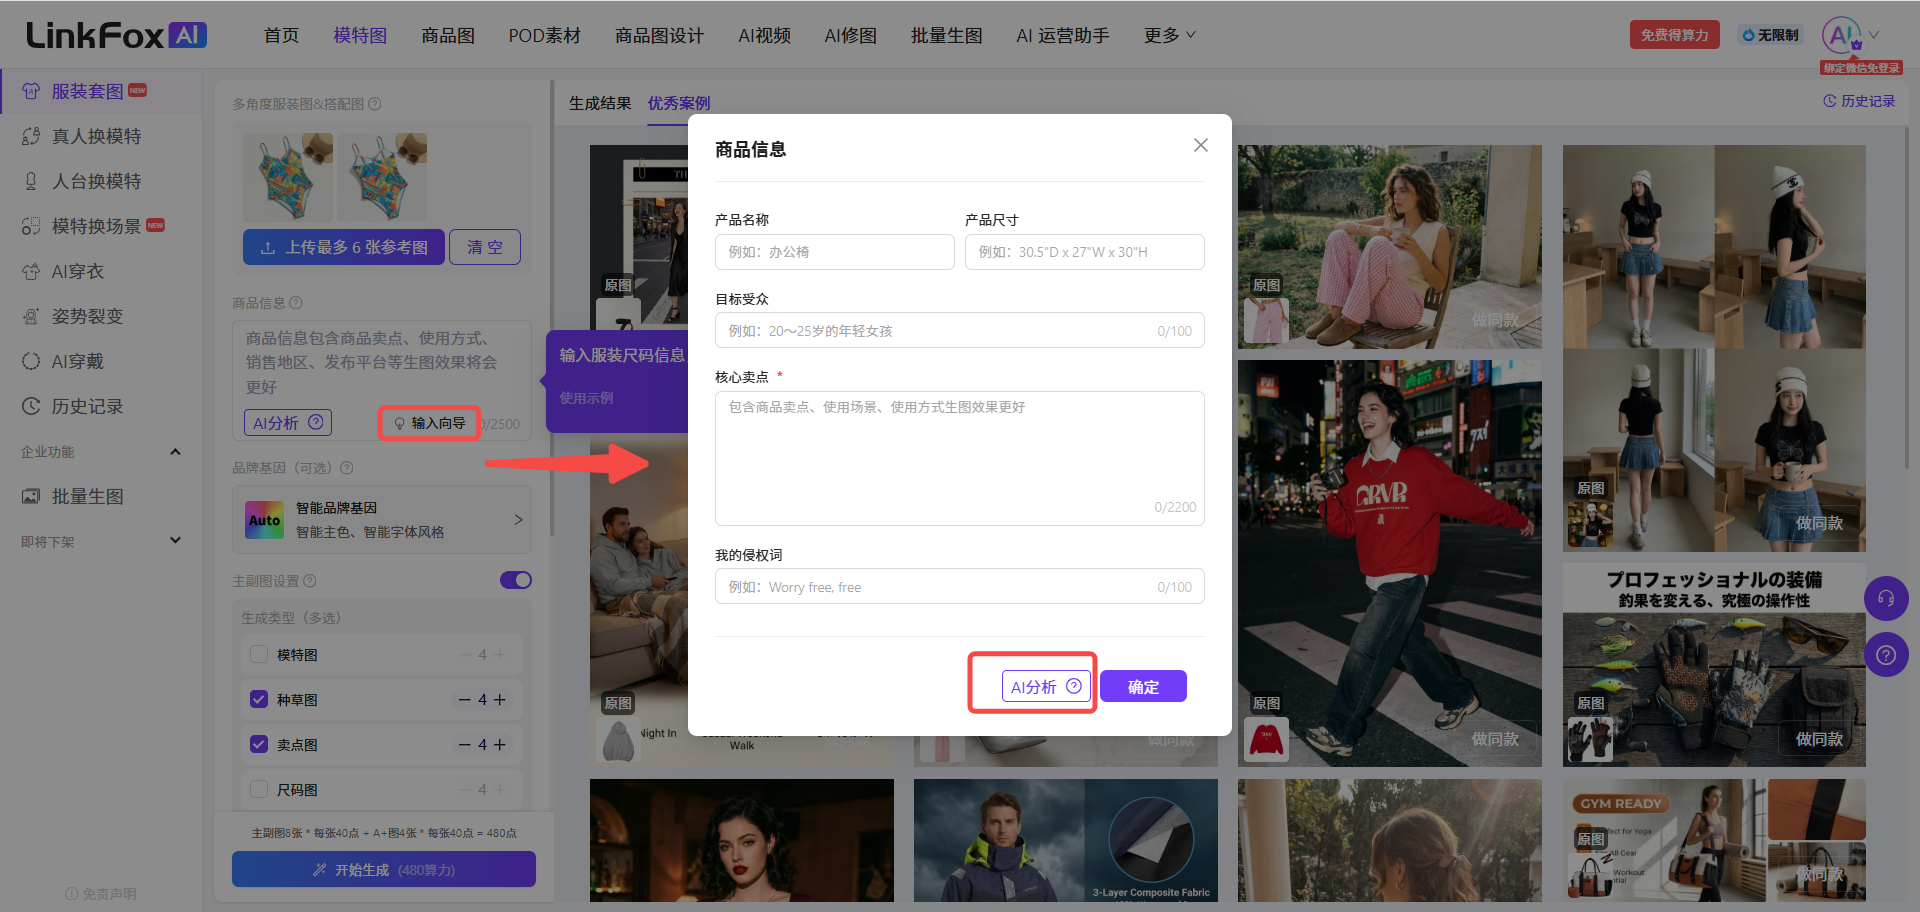
Task: Click 免责声明 info icon at bottom
Action: click(71, 894)
